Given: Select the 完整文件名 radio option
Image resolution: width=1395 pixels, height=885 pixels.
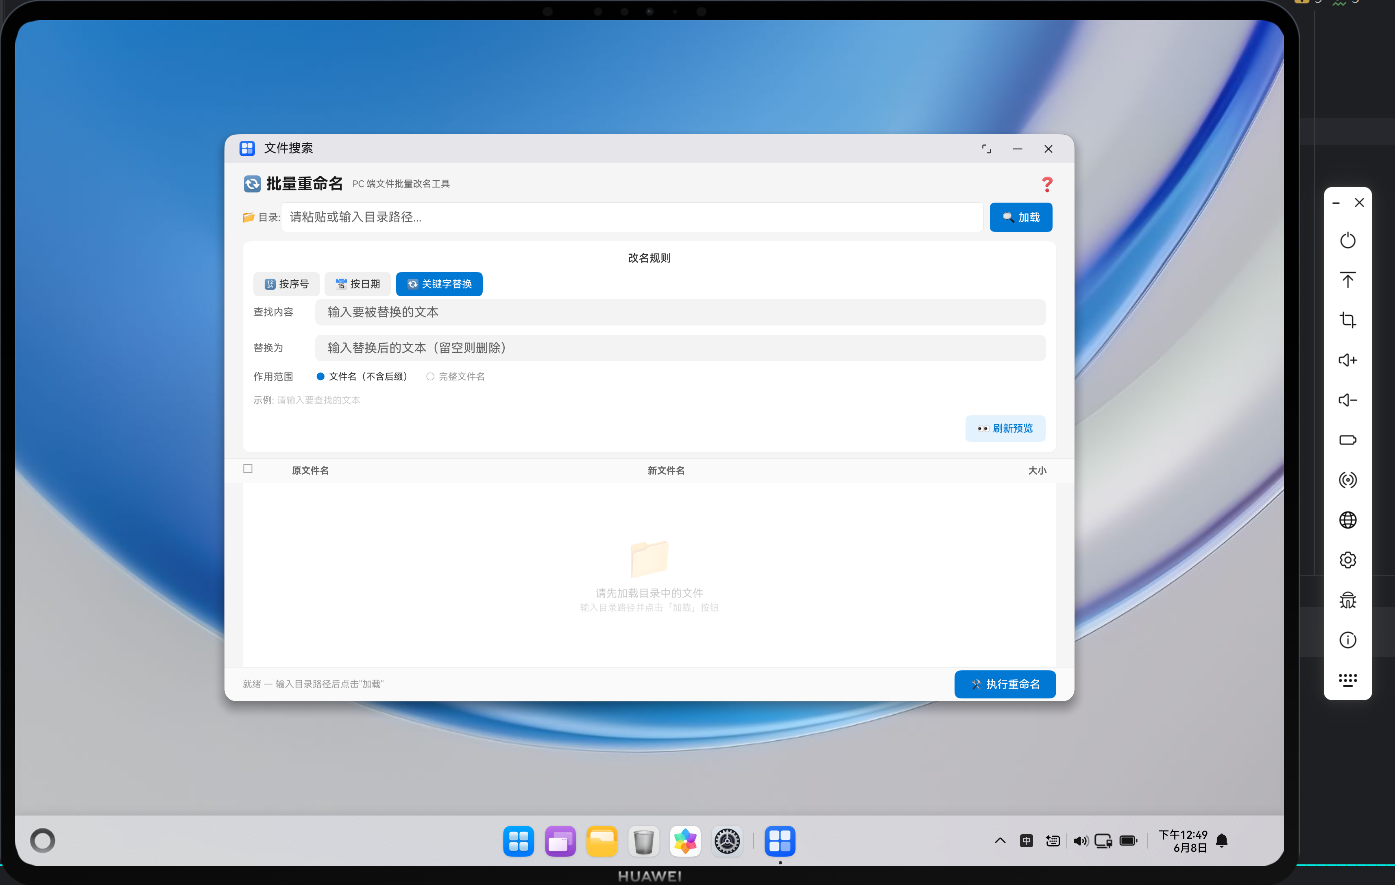Looking at the screenshot, I should pyautogui.click(x=456, y=377).
